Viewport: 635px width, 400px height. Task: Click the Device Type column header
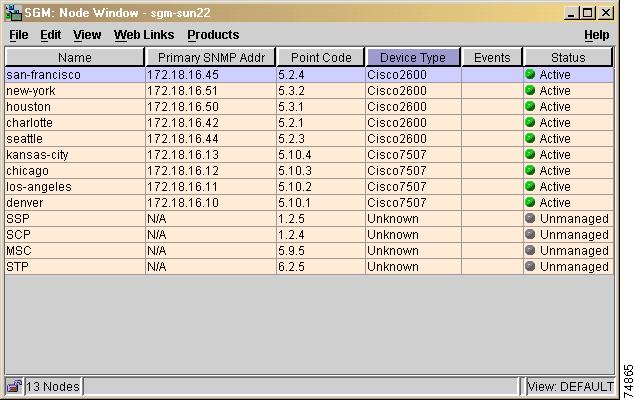pos(413,57)
